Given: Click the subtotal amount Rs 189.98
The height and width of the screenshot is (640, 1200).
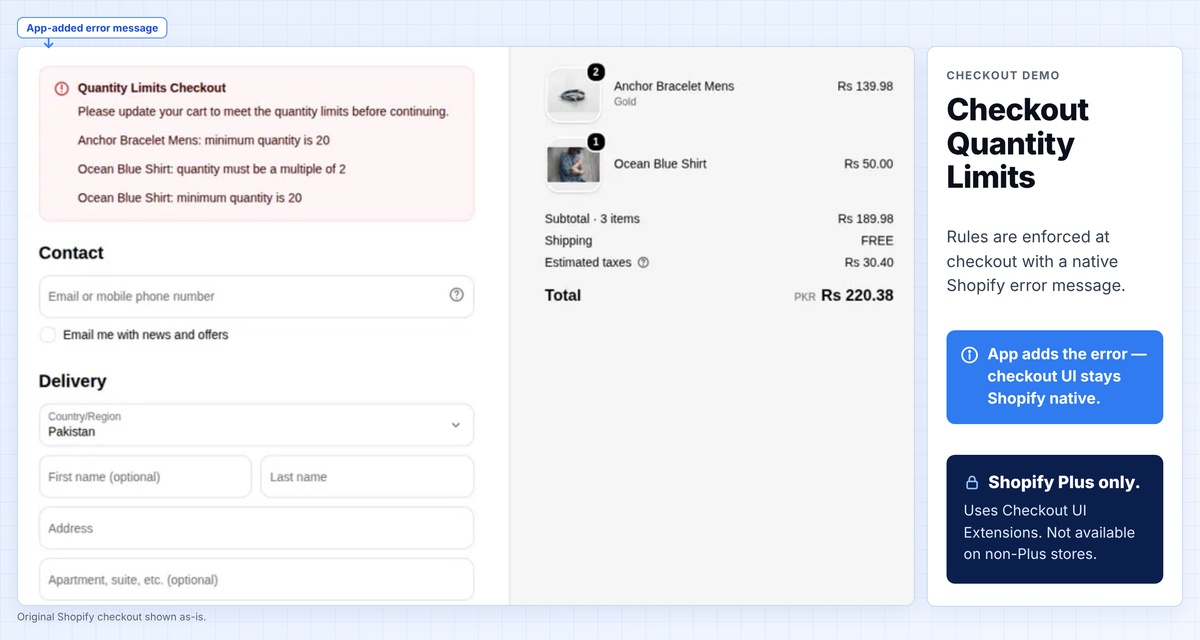Looking at the screenshot, I should (x=865, y=219).
